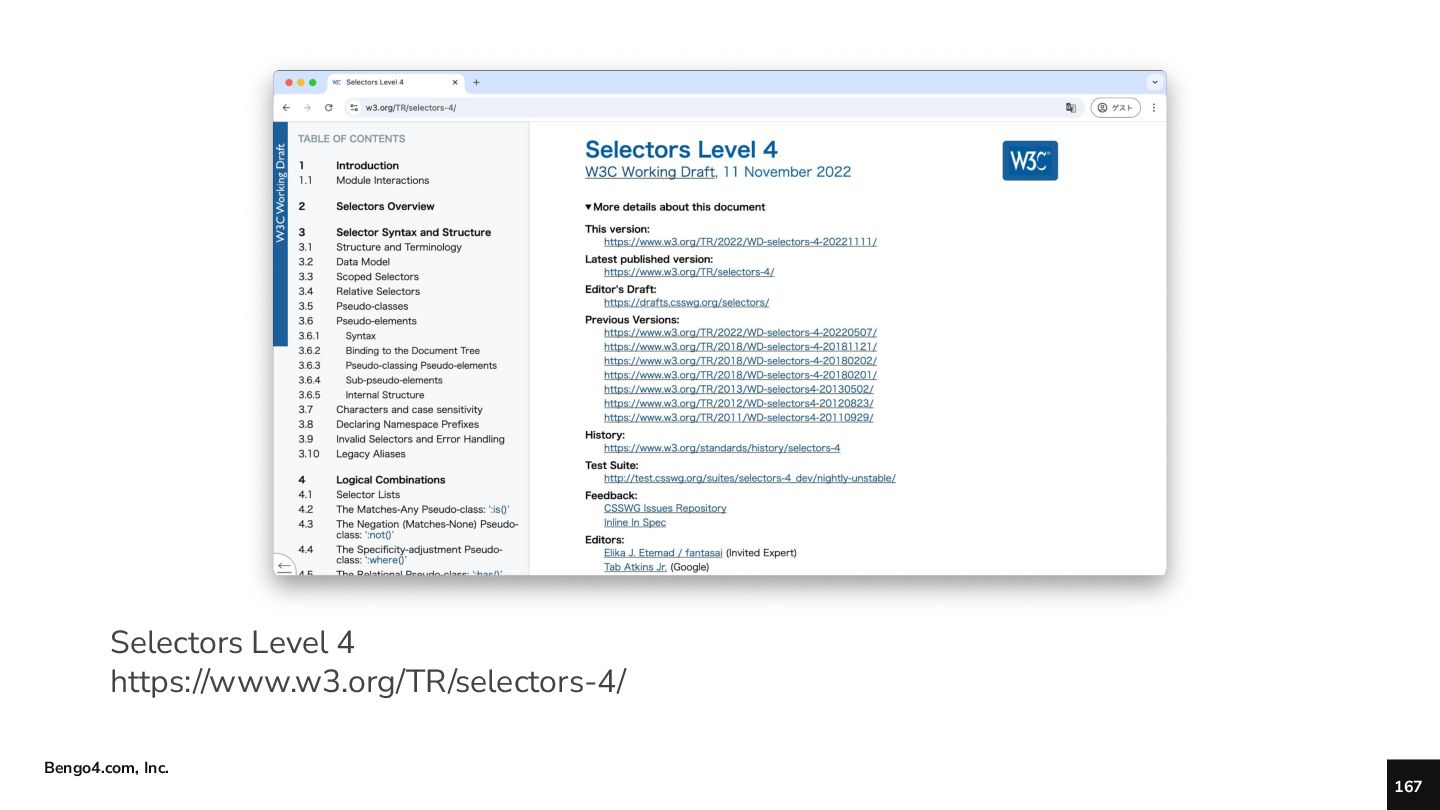The image size is (1440, 810).
Task: Open previous version WD-selectors-4-20180202 link
Action: tap(740, 361)
